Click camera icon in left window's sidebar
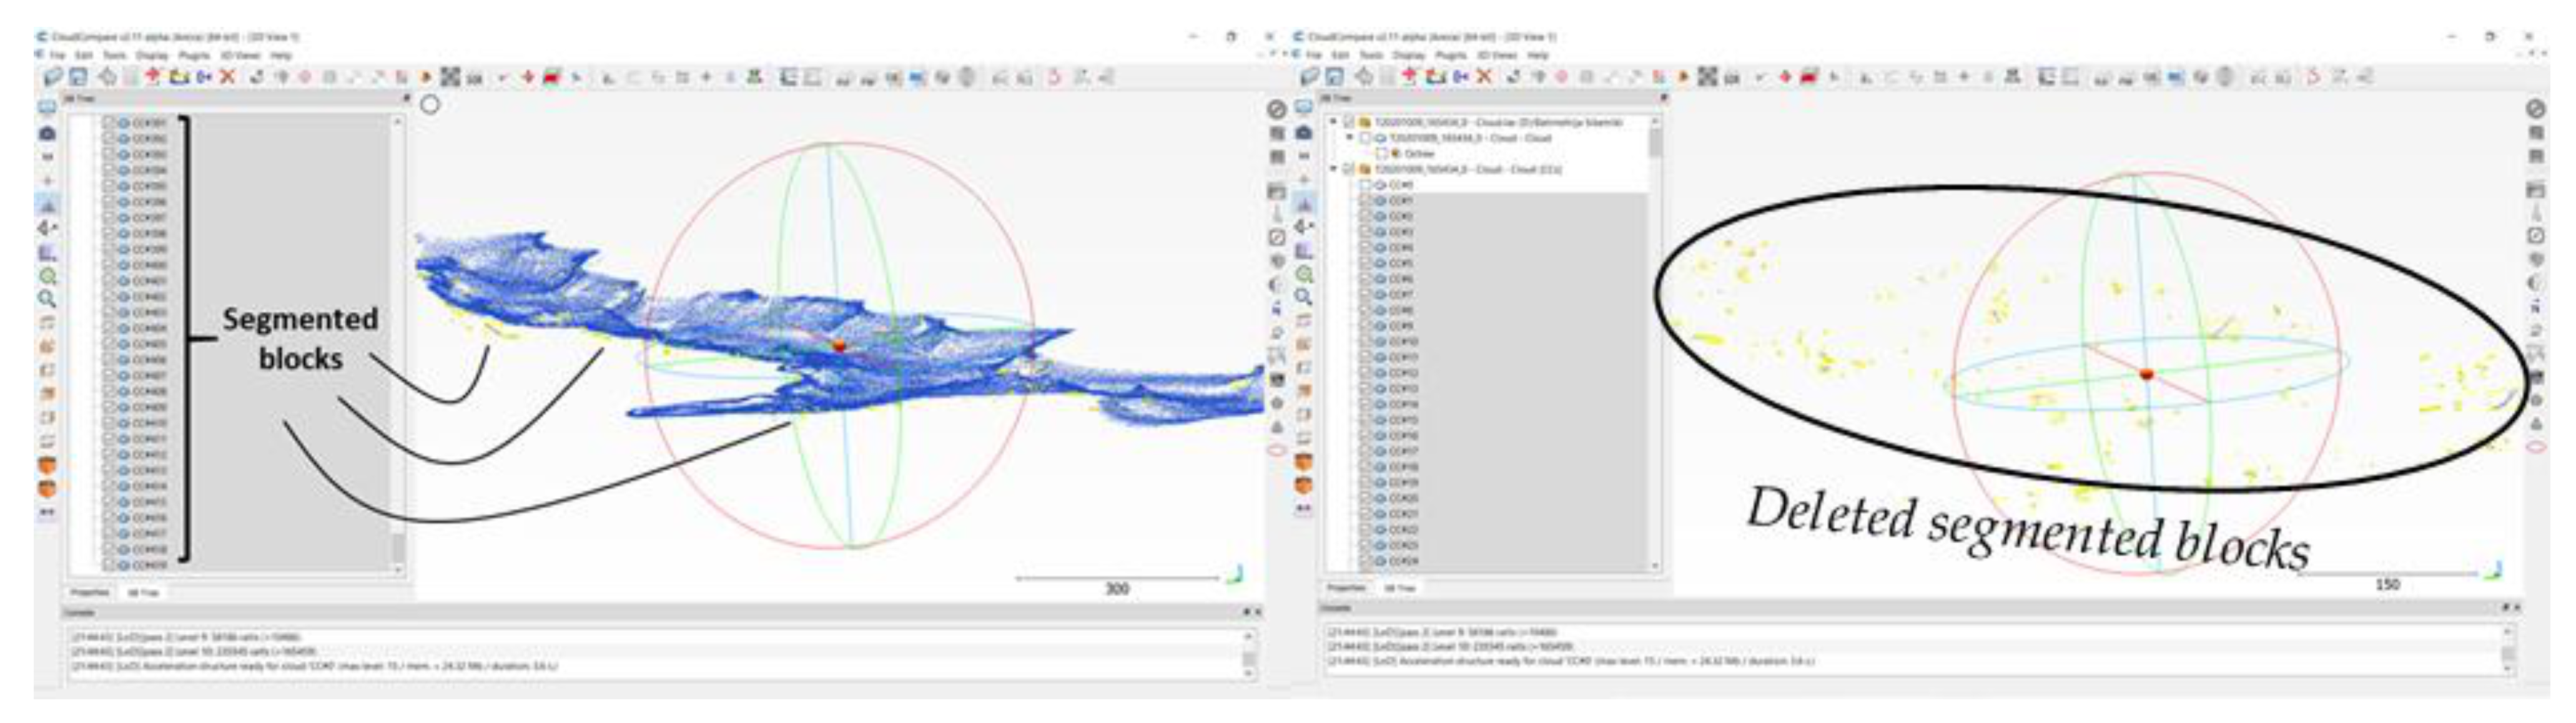Screen dimensions: 2576x723 (x=47, y=133)
